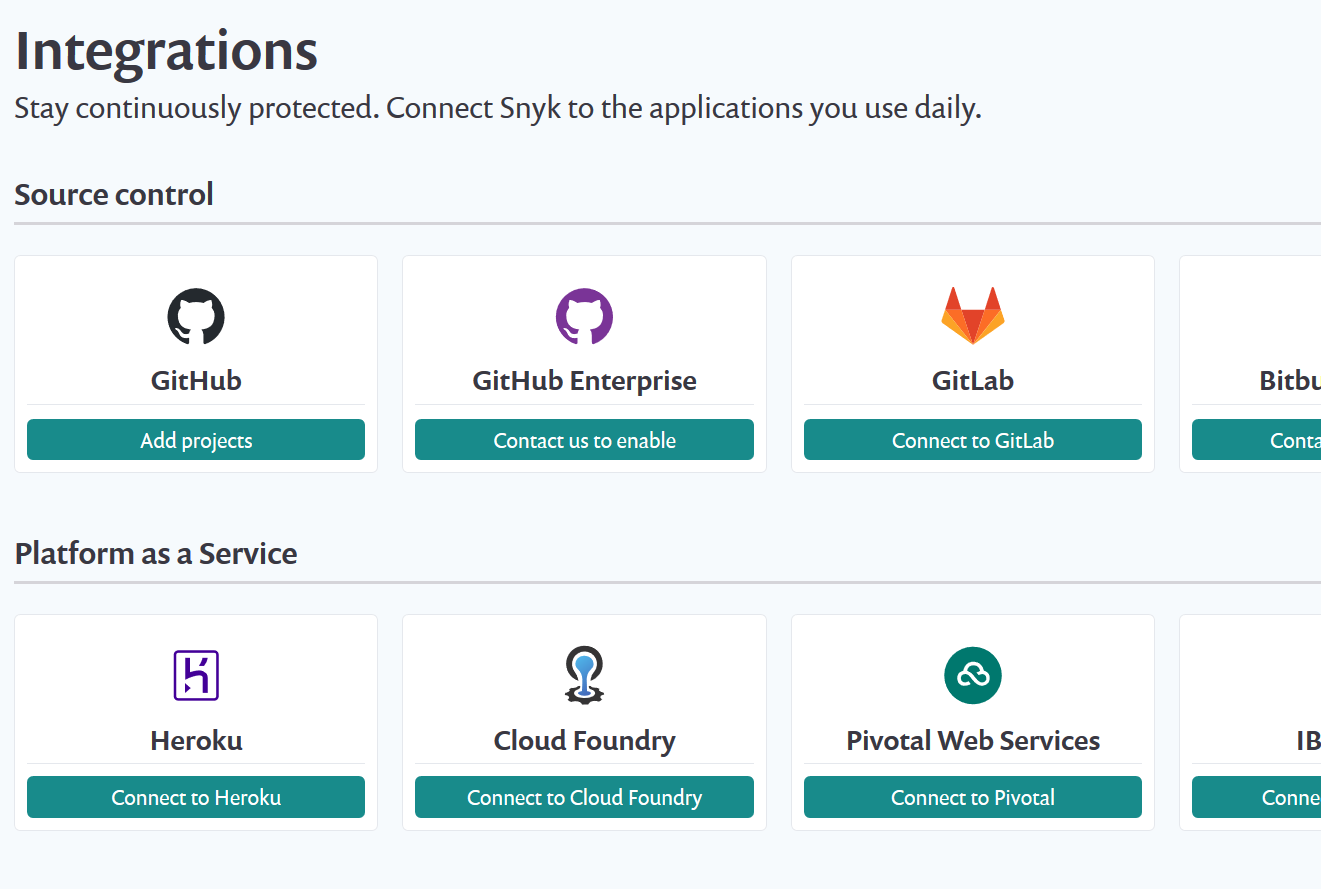Click the Connect to Heroku button

pyautogui.click(x=196, y=797)
